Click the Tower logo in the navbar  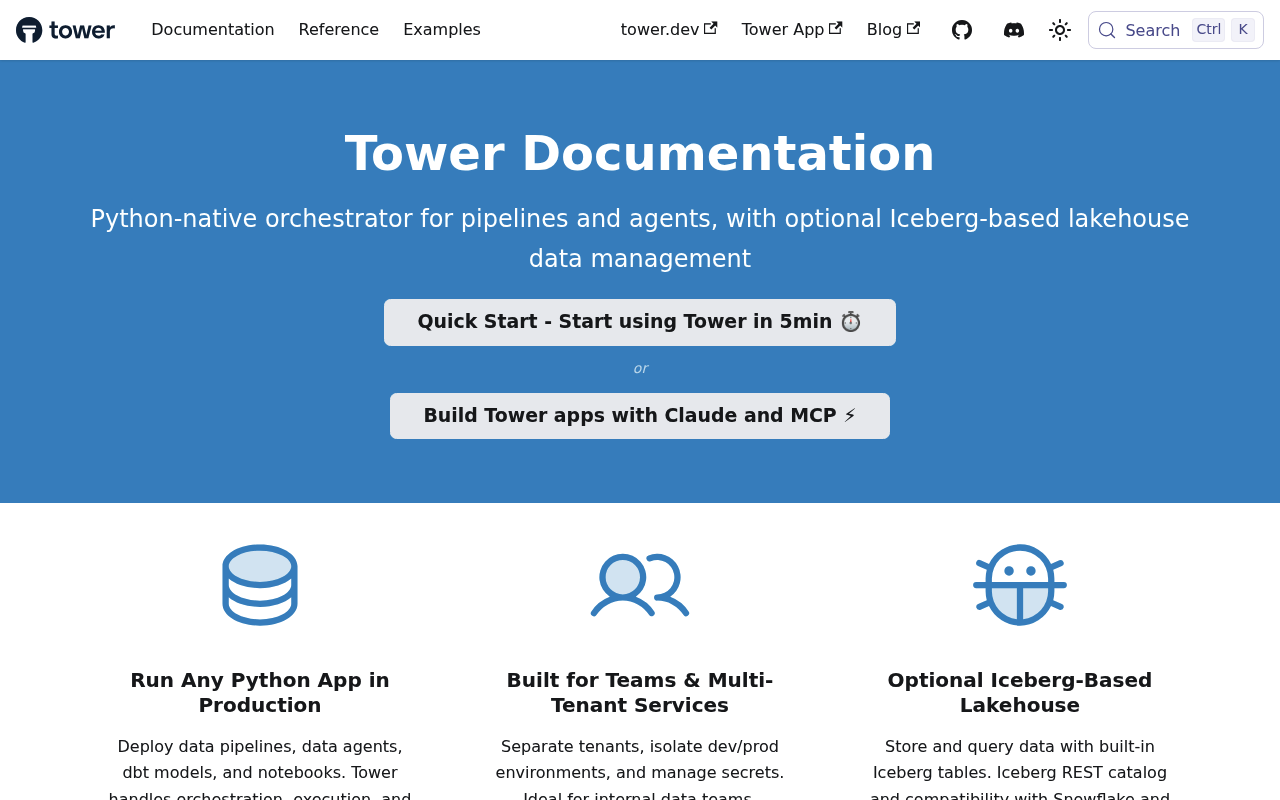[65, 30]
